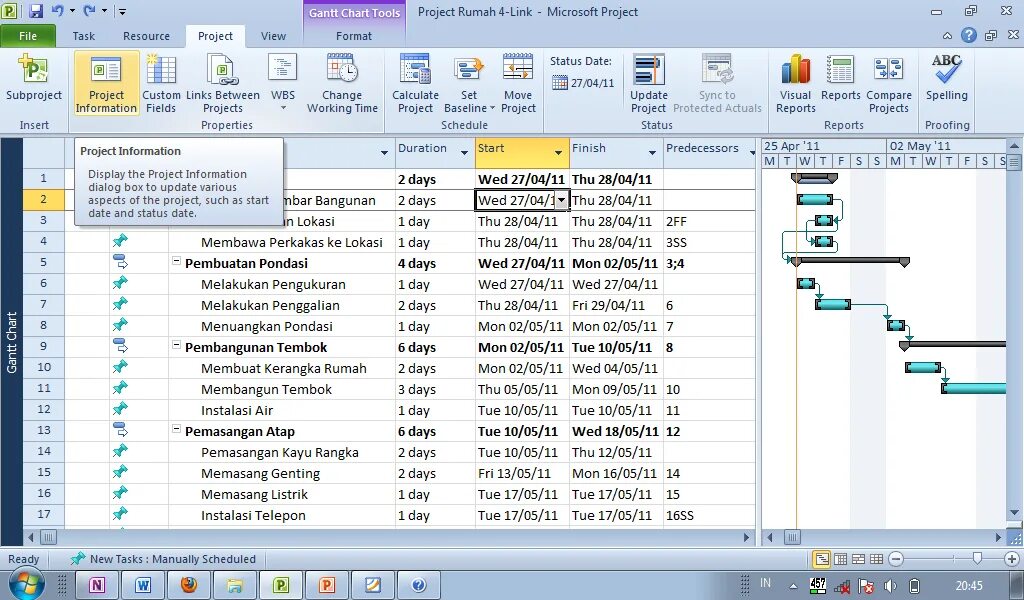Zoom in the timescale with plus button
The width and height of the screenshot is (1024, 600).
[1012, 559]
